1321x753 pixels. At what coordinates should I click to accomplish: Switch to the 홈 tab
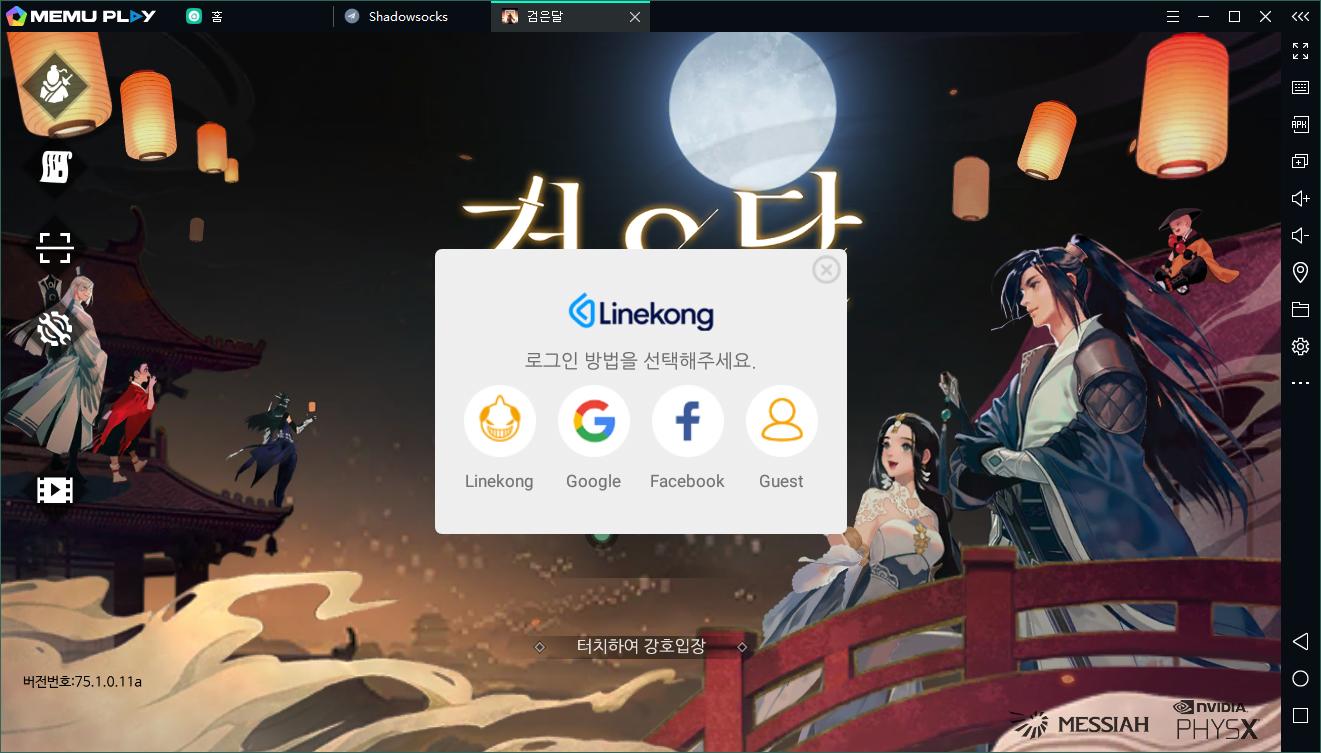pyautogui.click(x=217, y=17)
